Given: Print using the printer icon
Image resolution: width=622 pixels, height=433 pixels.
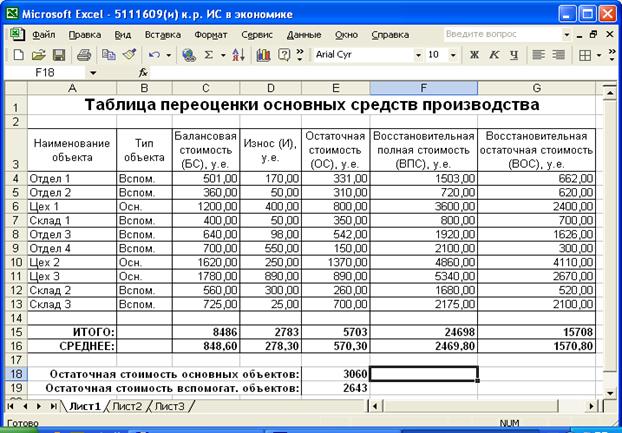Looking at the screenshot, I should pyautogui.click(x=84, y=55).
